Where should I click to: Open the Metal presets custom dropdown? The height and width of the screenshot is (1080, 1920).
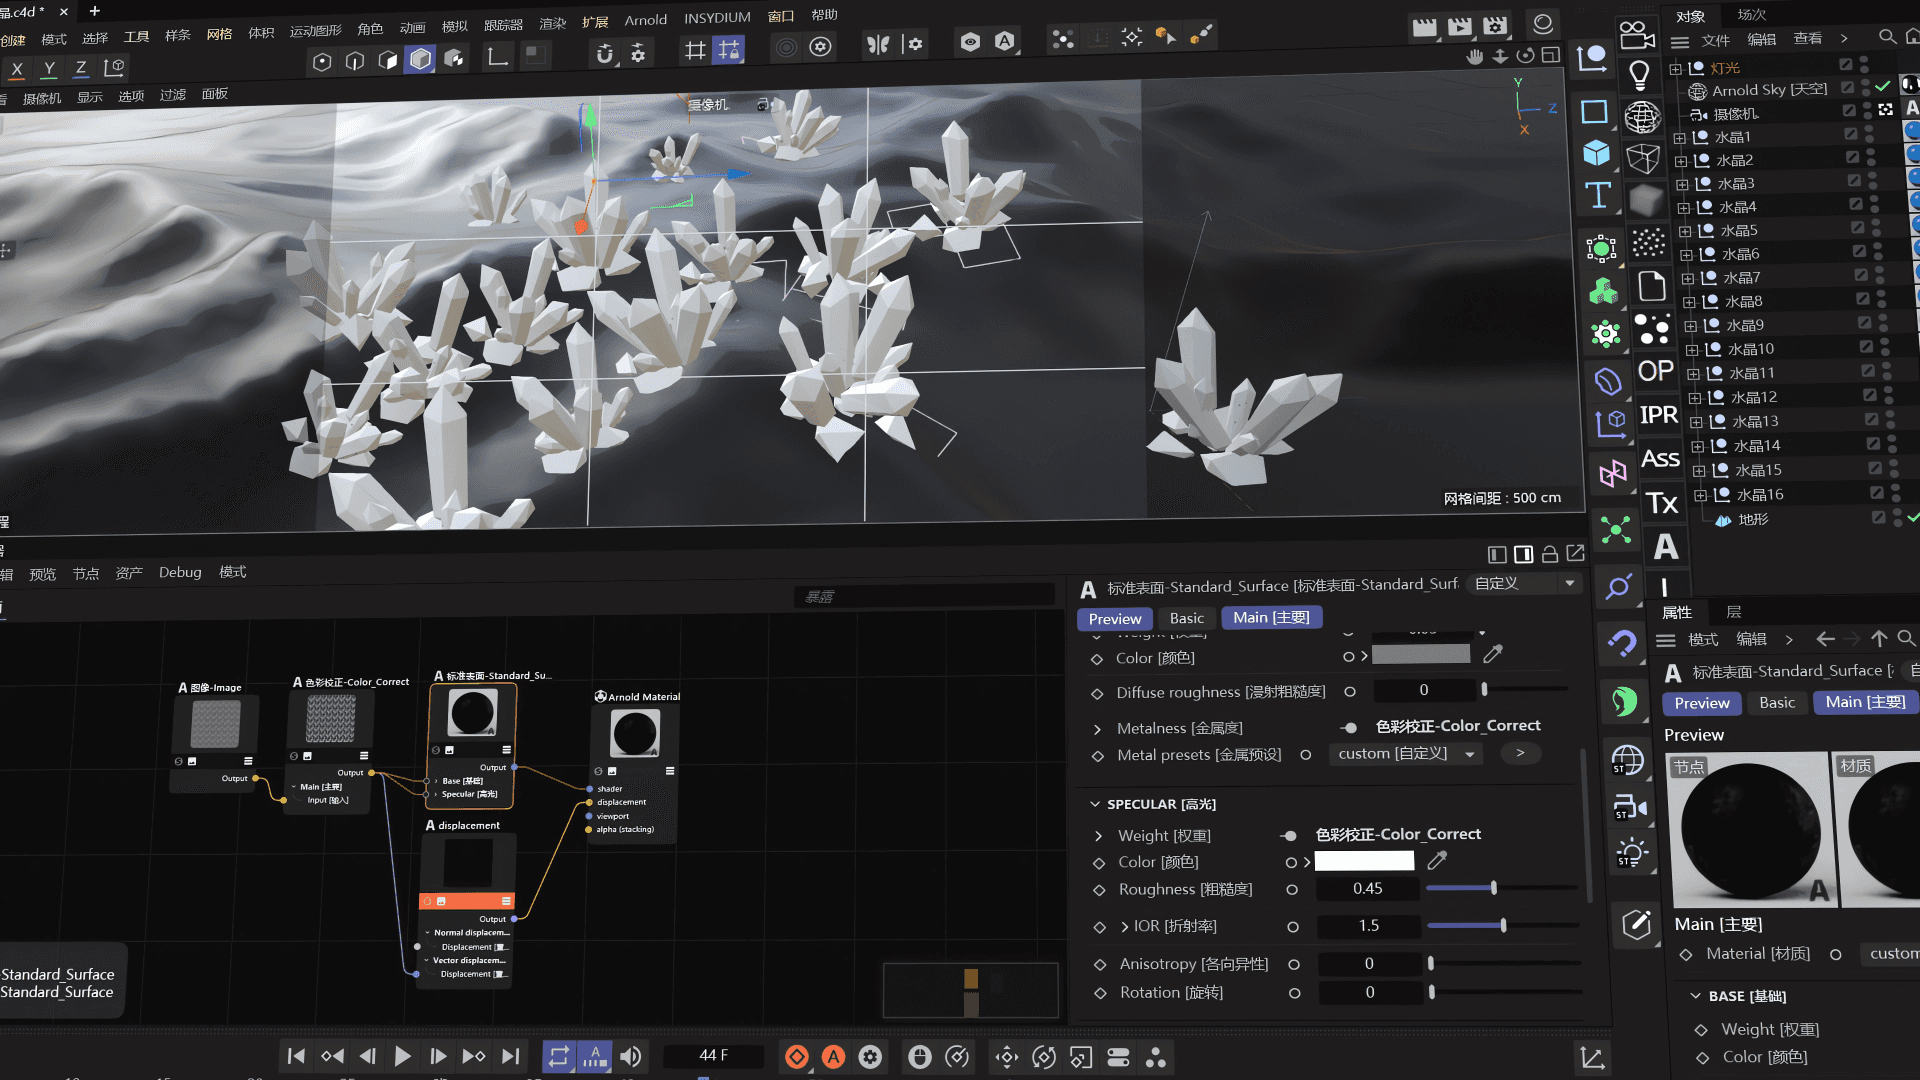1405,754
